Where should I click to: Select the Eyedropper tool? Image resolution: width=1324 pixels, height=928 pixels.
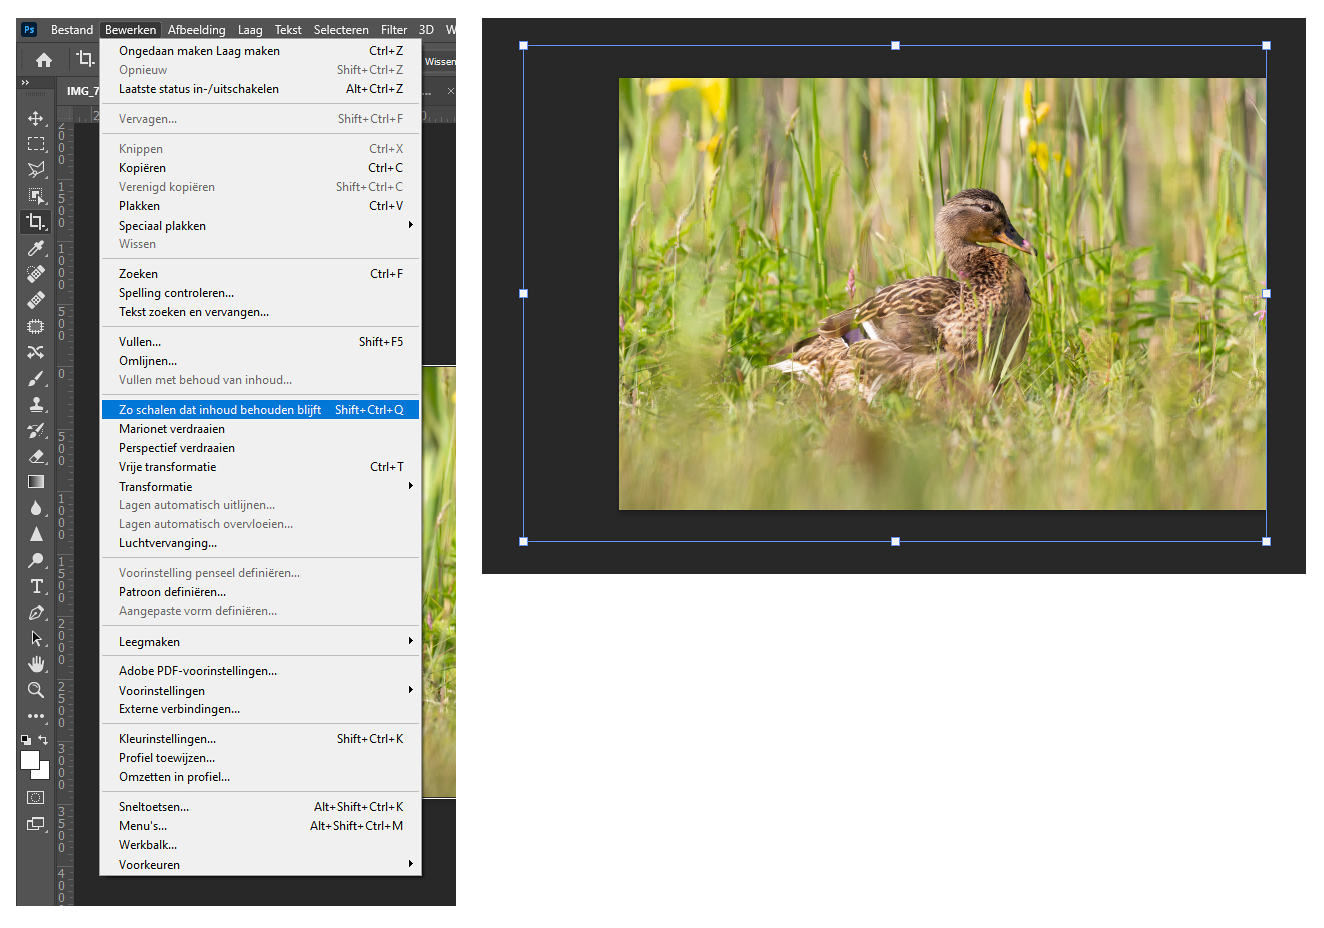(x=36, y=248)
